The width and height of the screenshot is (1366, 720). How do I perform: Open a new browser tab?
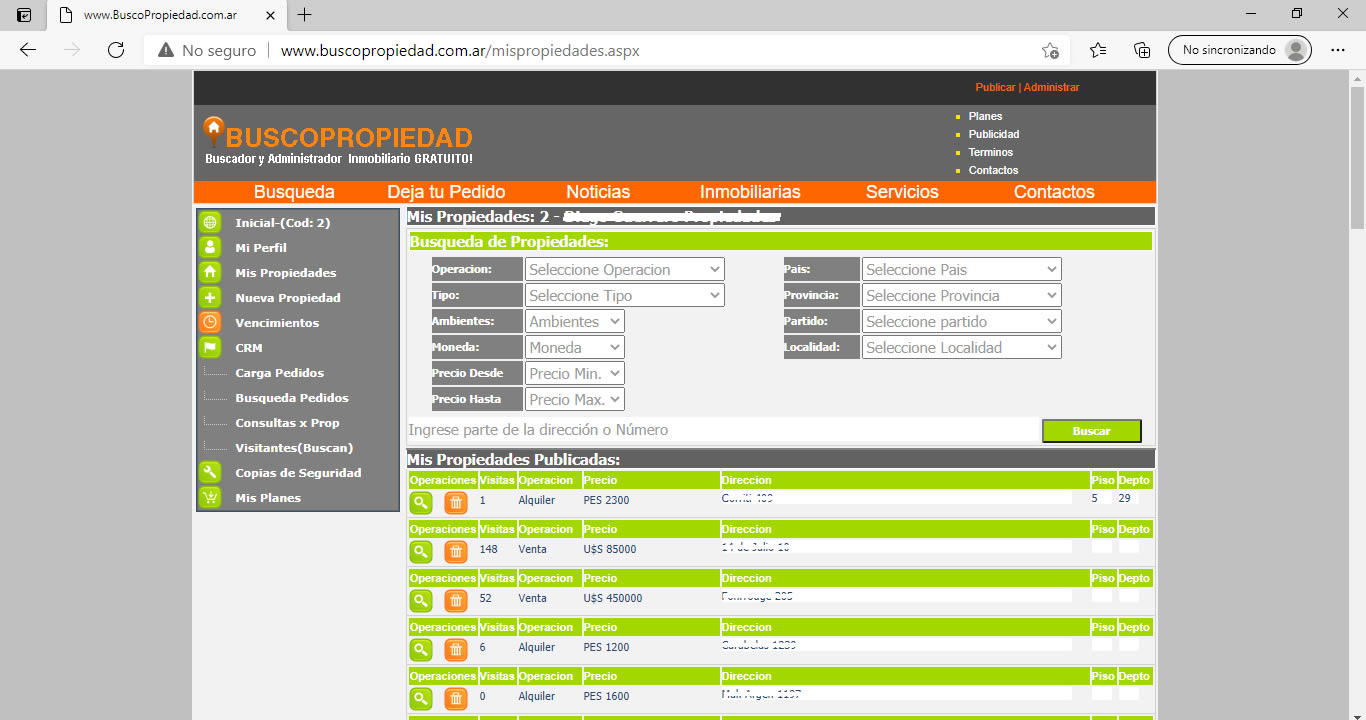(305, 15)
